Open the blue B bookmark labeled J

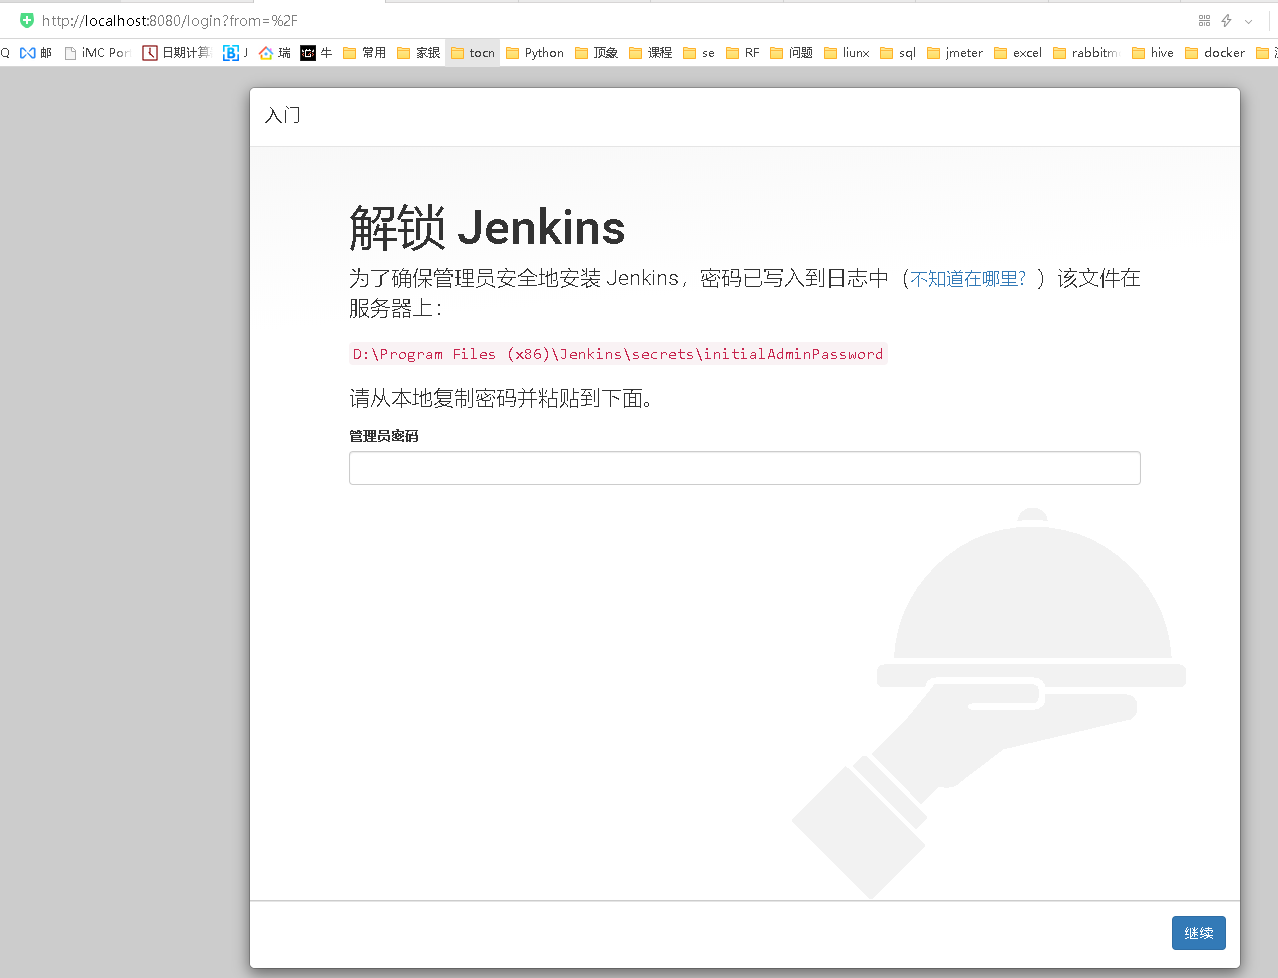click(x=236, y=53)
